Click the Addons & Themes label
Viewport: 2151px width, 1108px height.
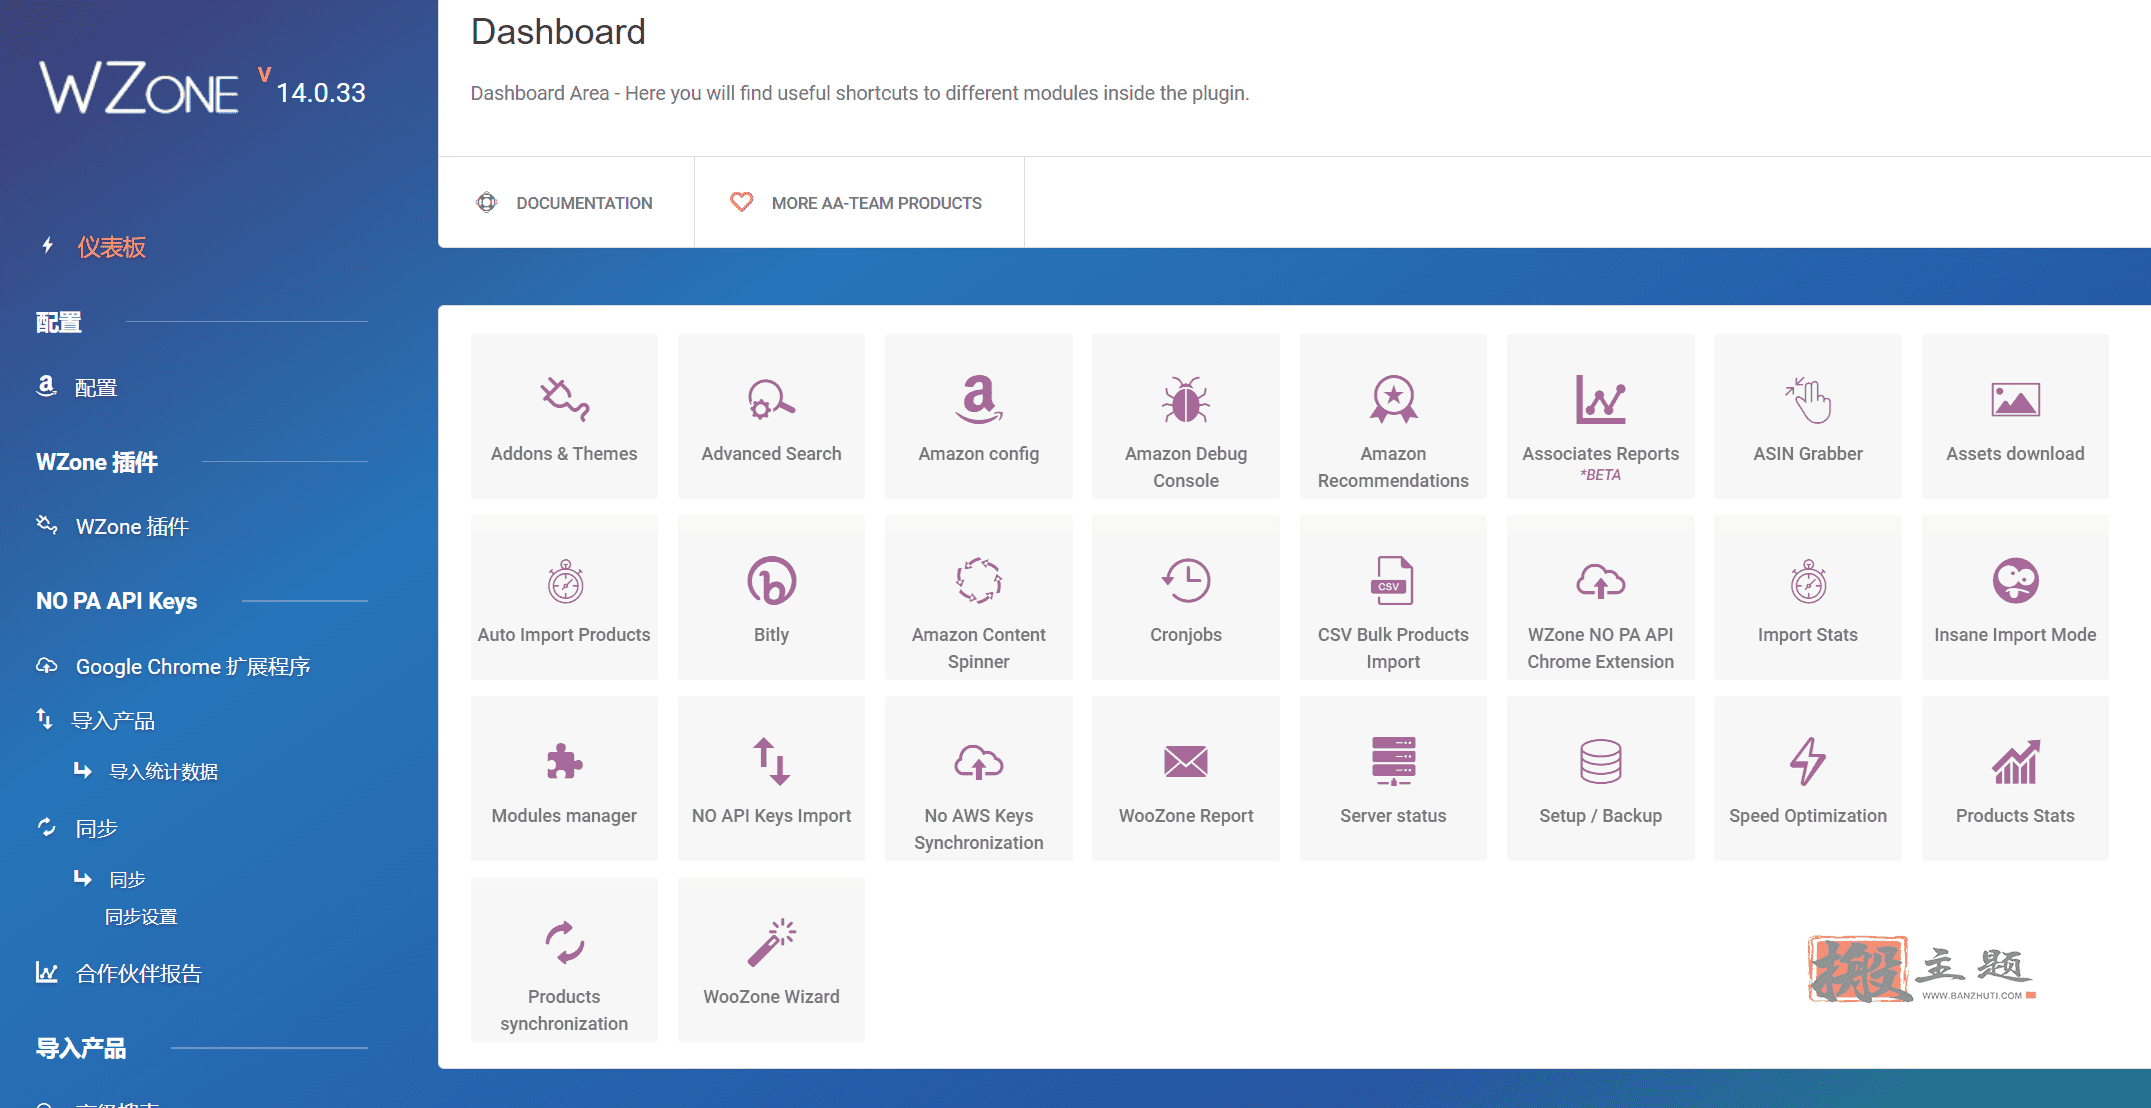(x=564, y=454)
